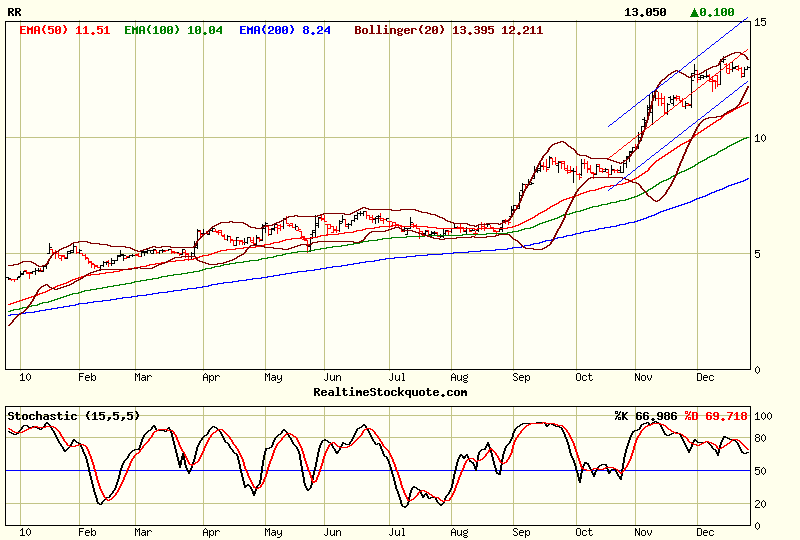Click the green up-arrow price change indicator
The width and height of the screenshot is (800, 540).
point(712,13)
